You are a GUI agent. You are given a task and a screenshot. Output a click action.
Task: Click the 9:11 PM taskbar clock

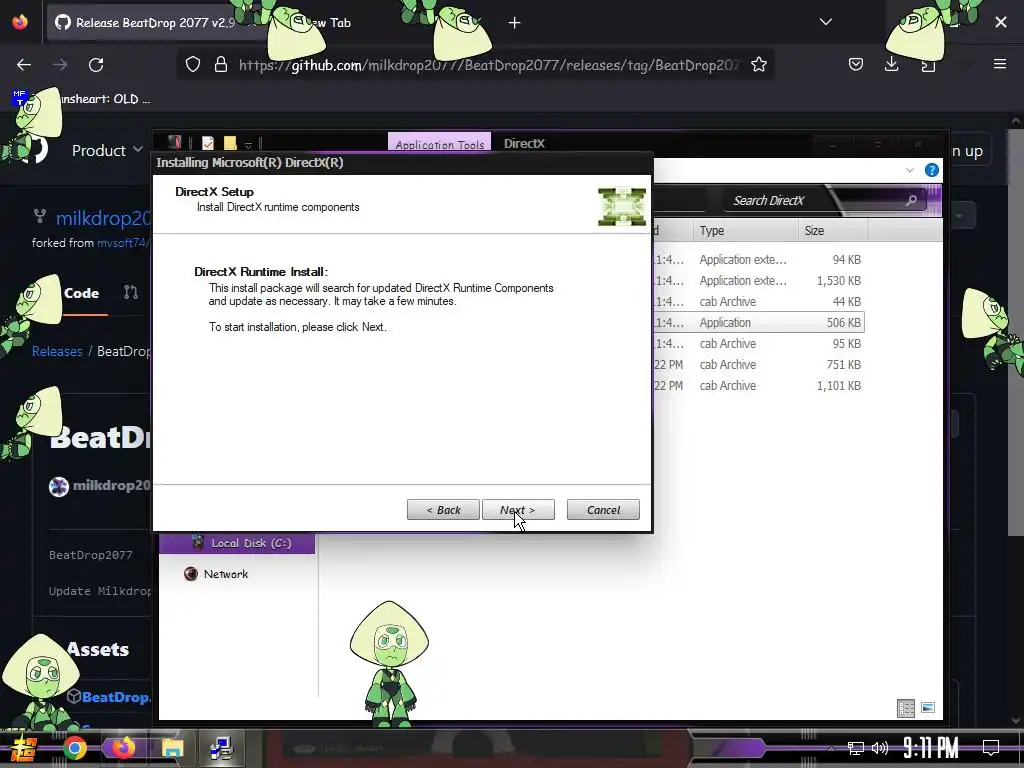click(931, 748)
